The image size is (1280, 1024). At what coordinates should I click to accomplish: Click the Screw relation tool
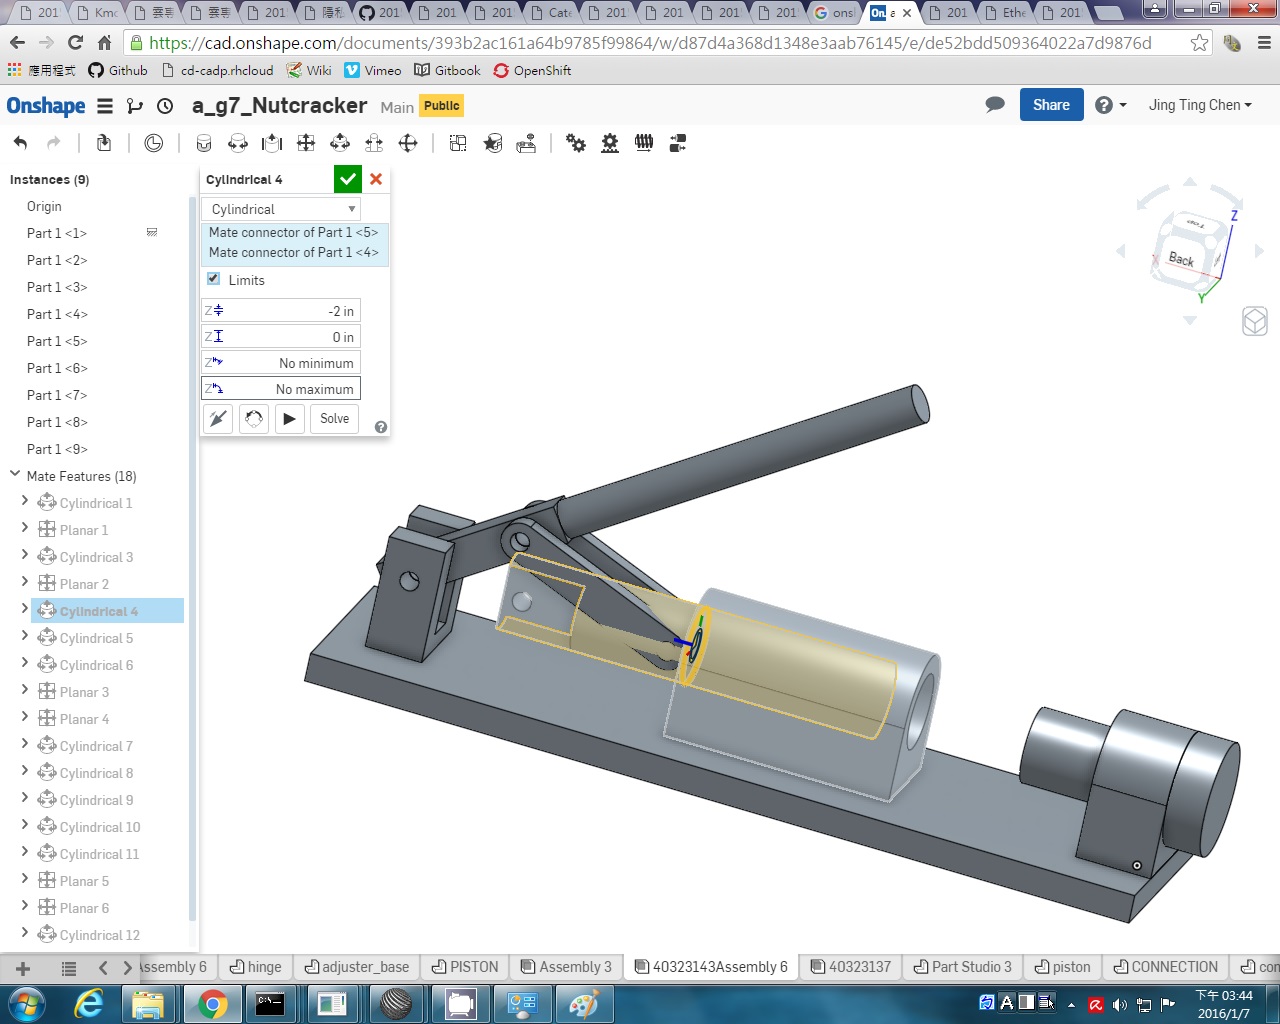[x=644, y=143]
